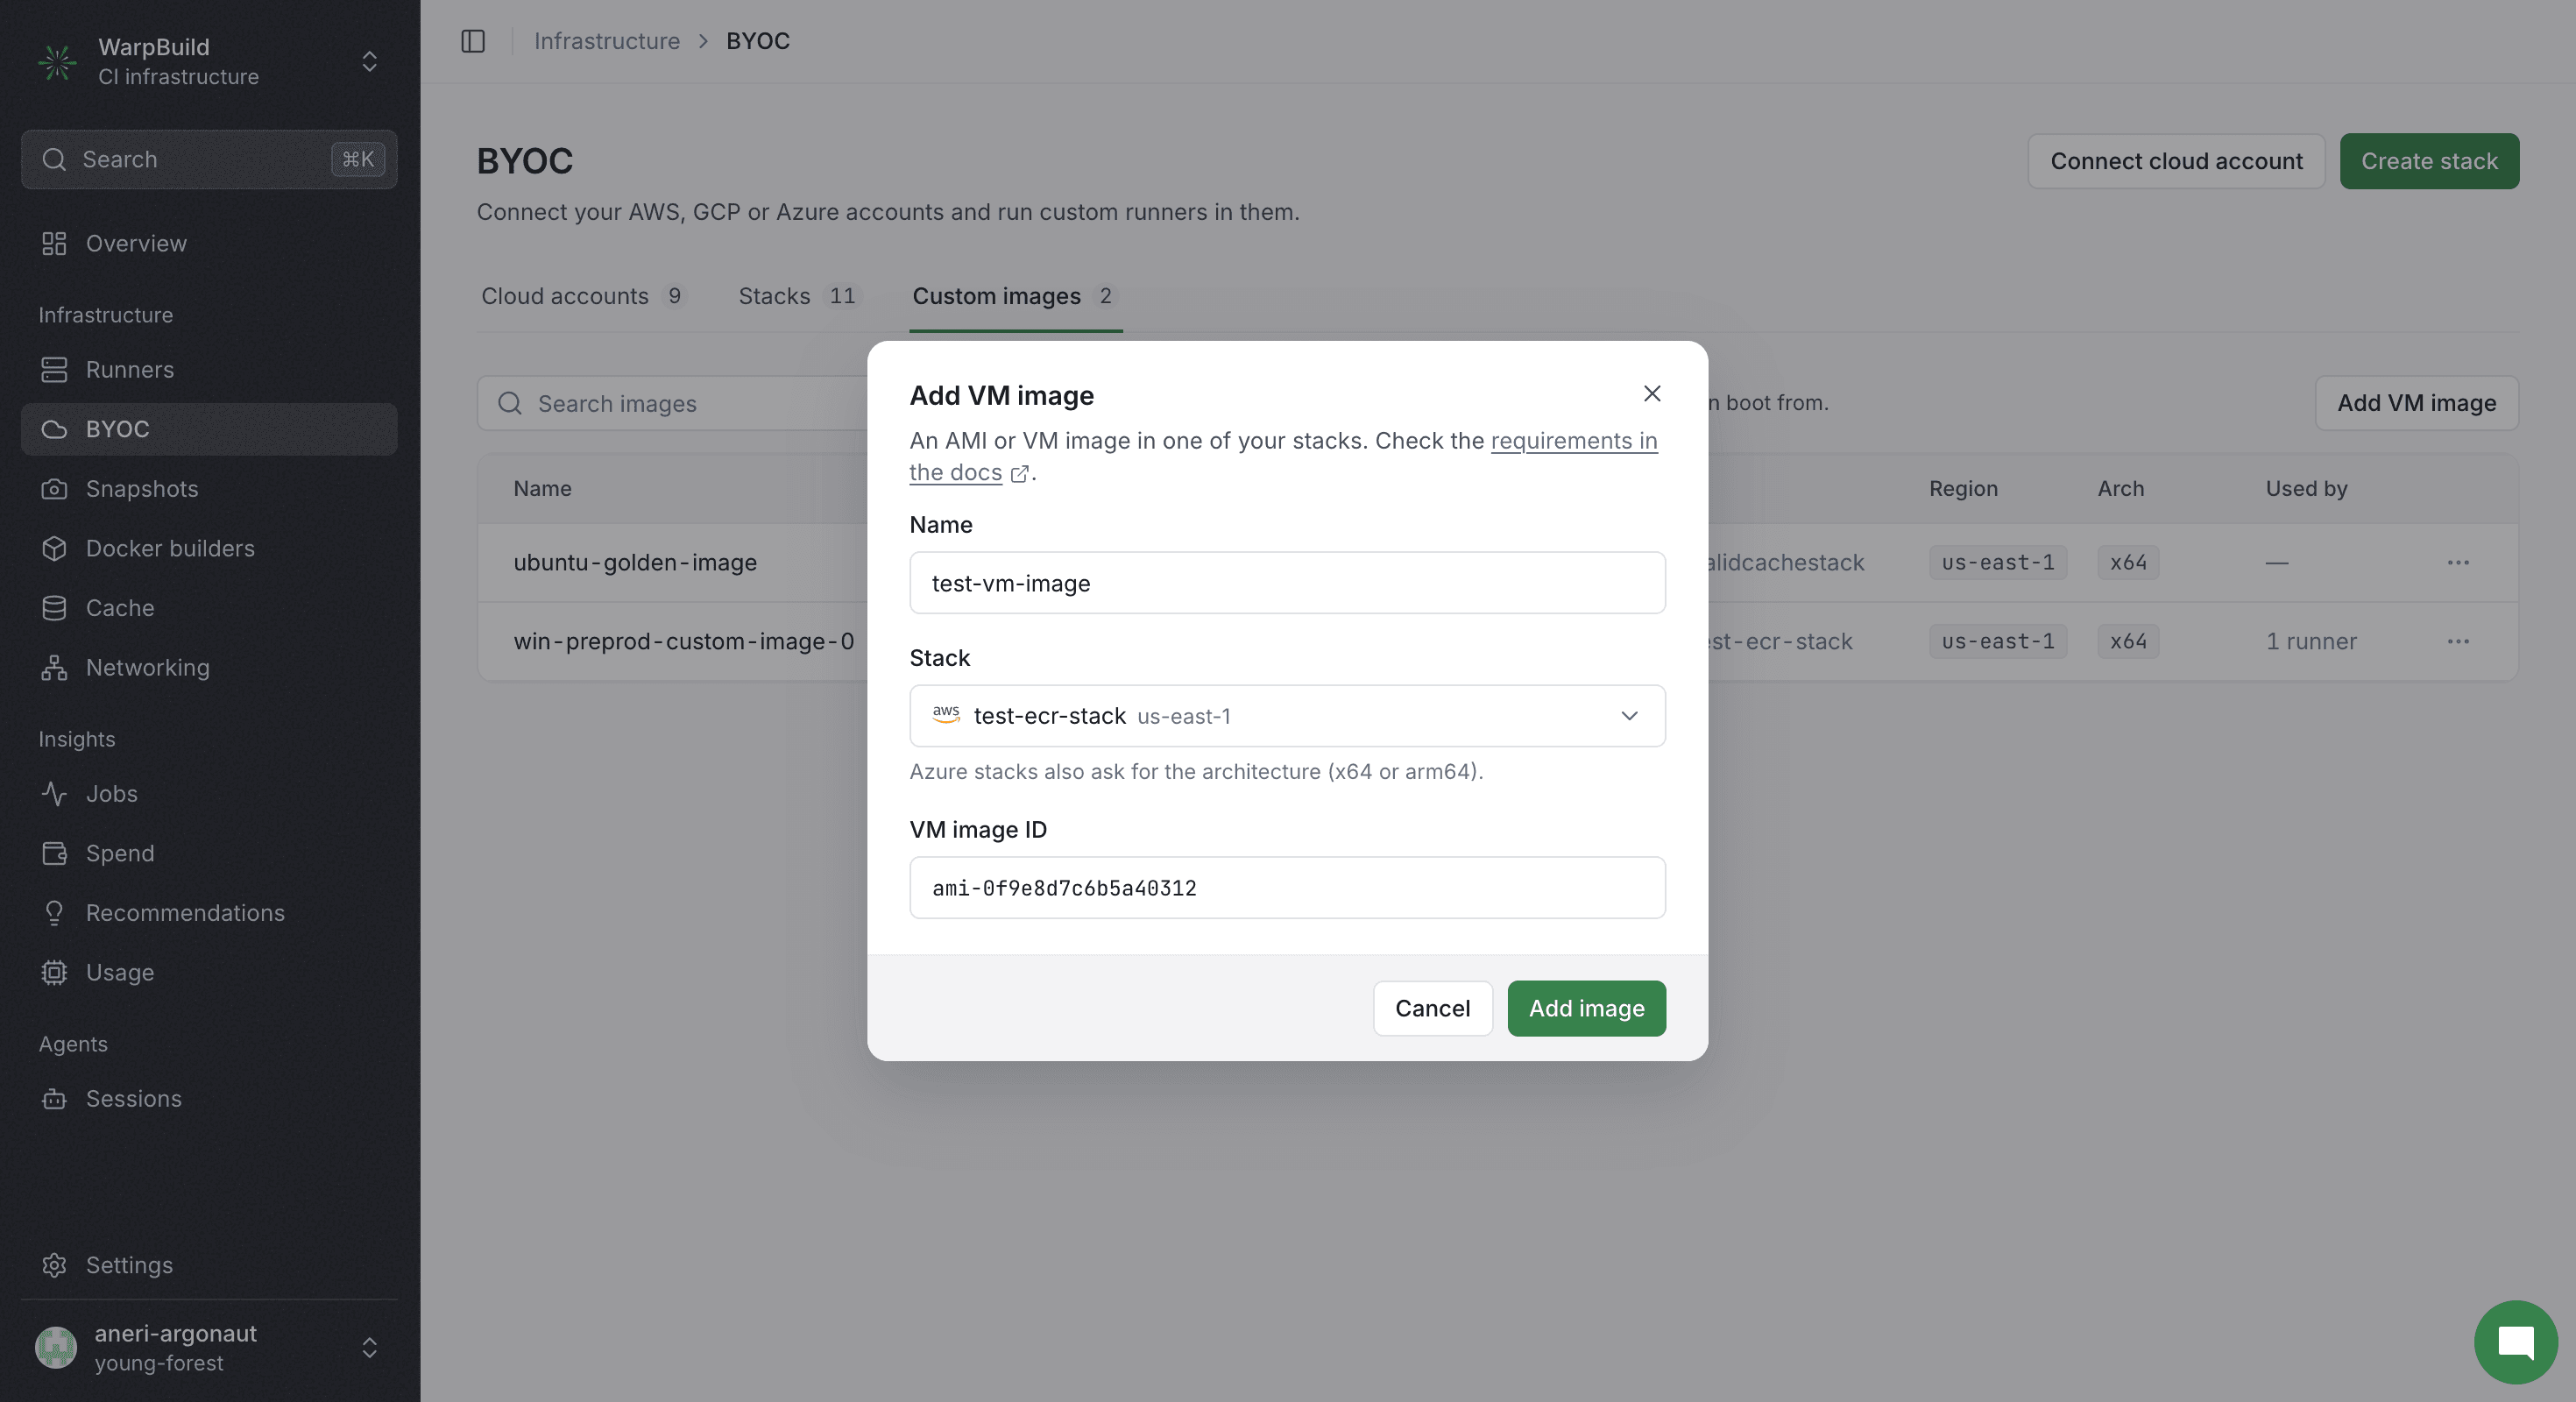This screenshot has width=2576, height=1402.
Task: Open agent Sessions
Action: (209, 1098)
